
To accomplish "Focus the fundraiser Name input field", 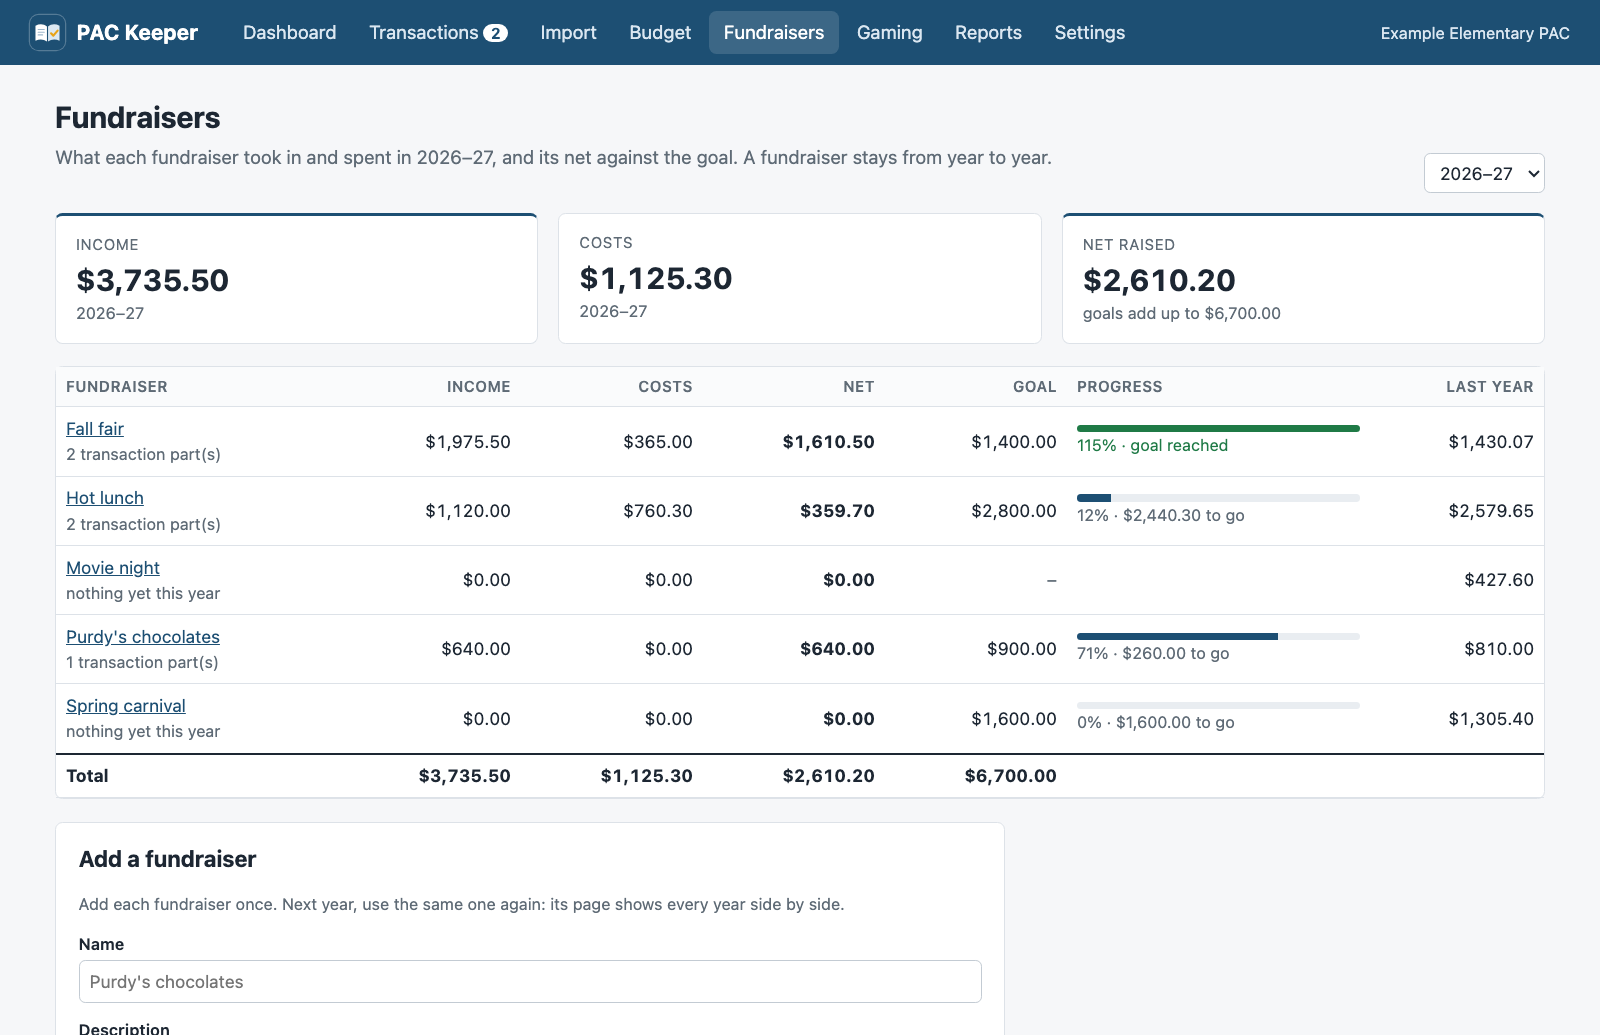I will pos(530,982).
